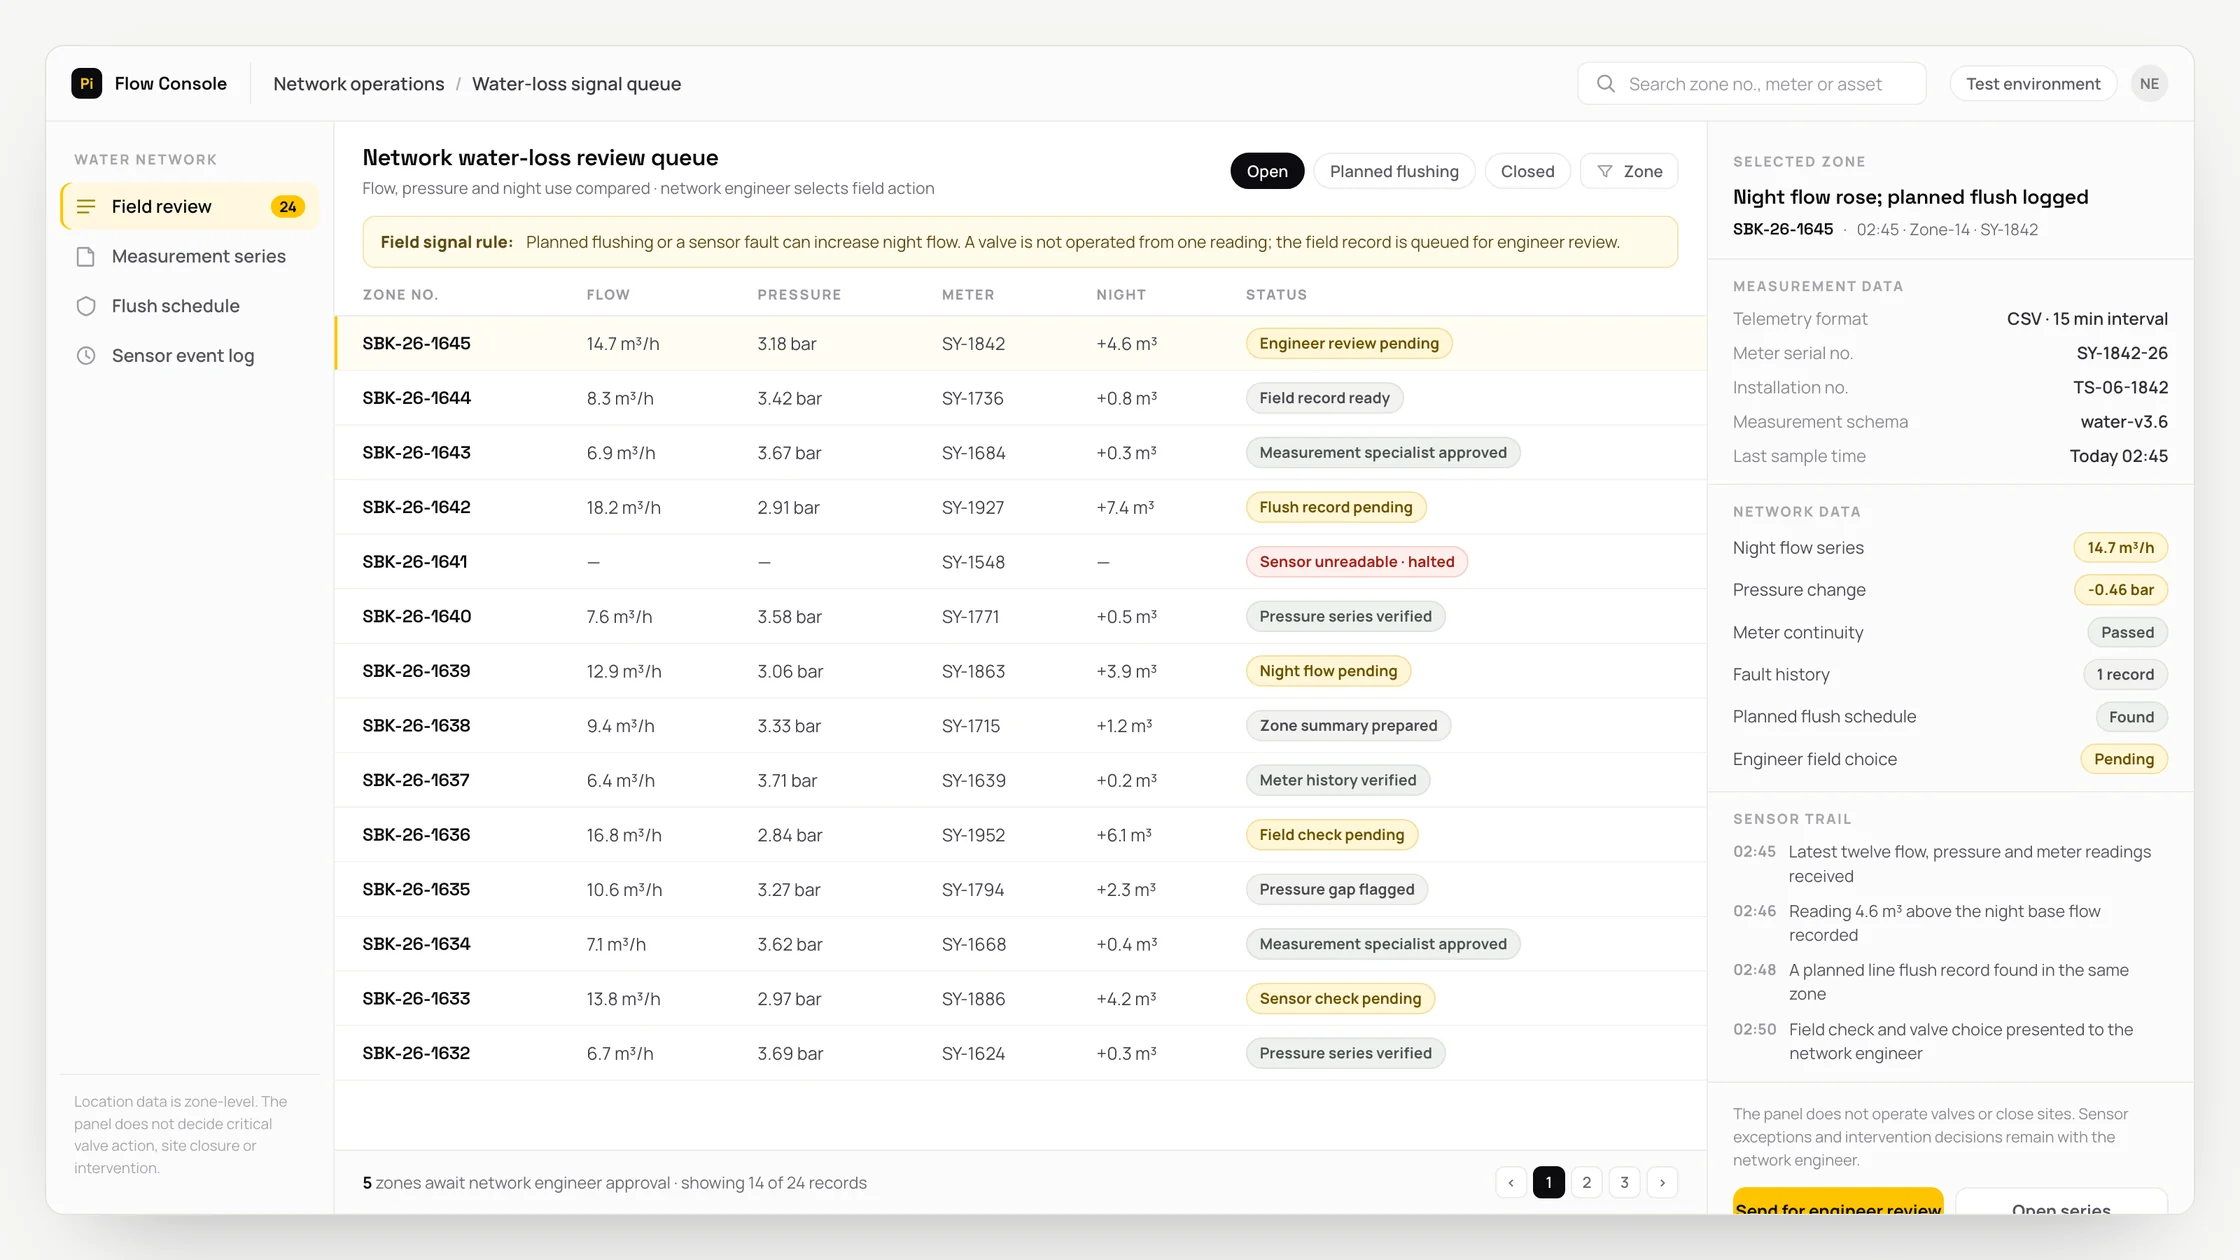Switch to the Closed tab
This screenshot has width=2240, height=1260.
pos(1527,172)
